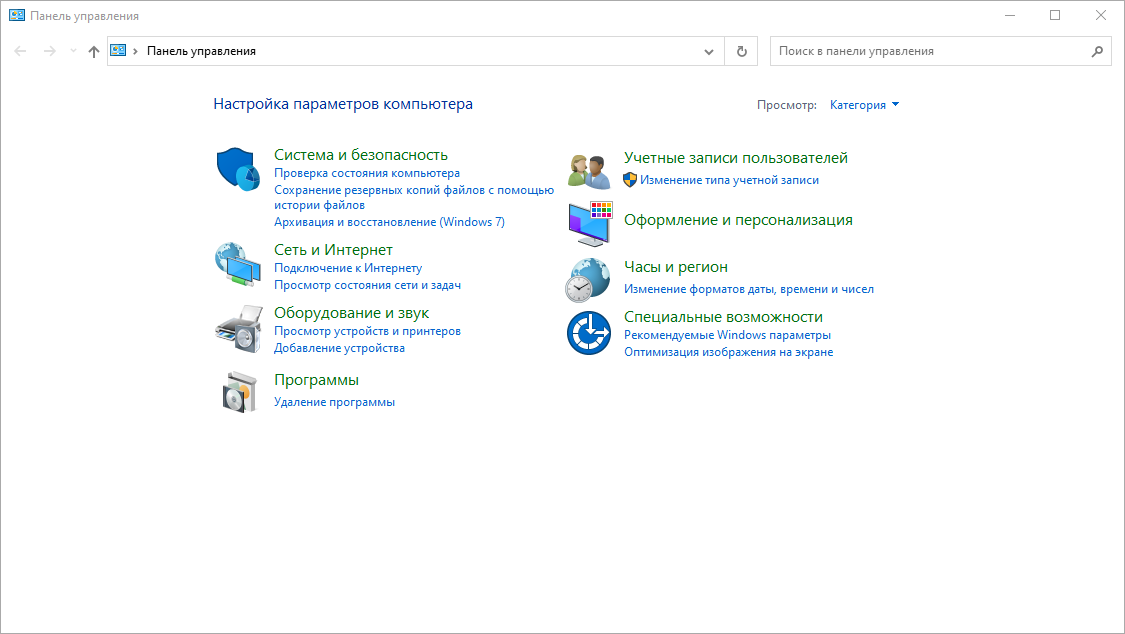
Task: Open the Hardware and Sound printer icon
Action: coord(238,328)
